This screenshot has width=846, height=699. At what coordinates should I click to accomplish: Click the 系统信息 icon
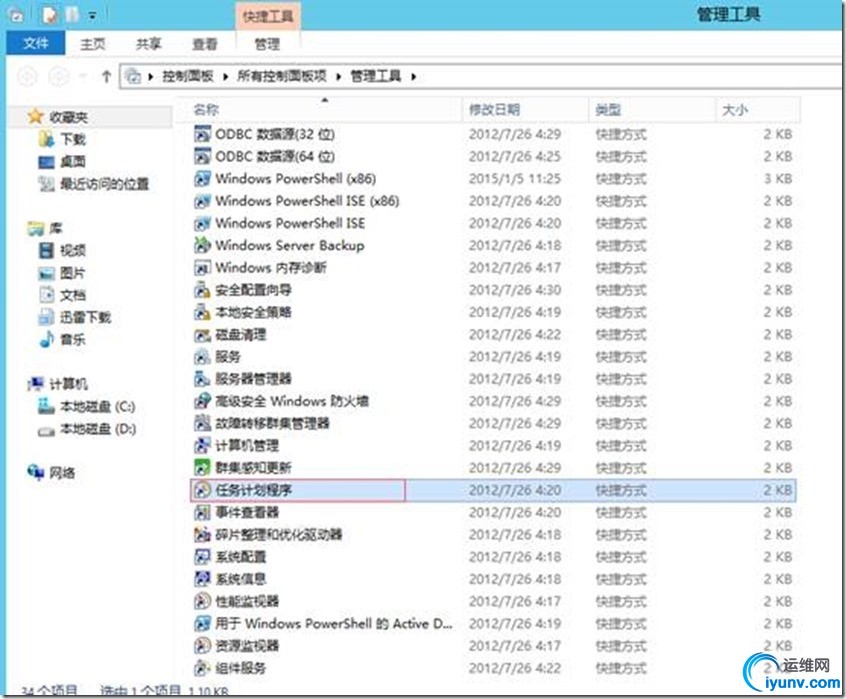(202, 579)
